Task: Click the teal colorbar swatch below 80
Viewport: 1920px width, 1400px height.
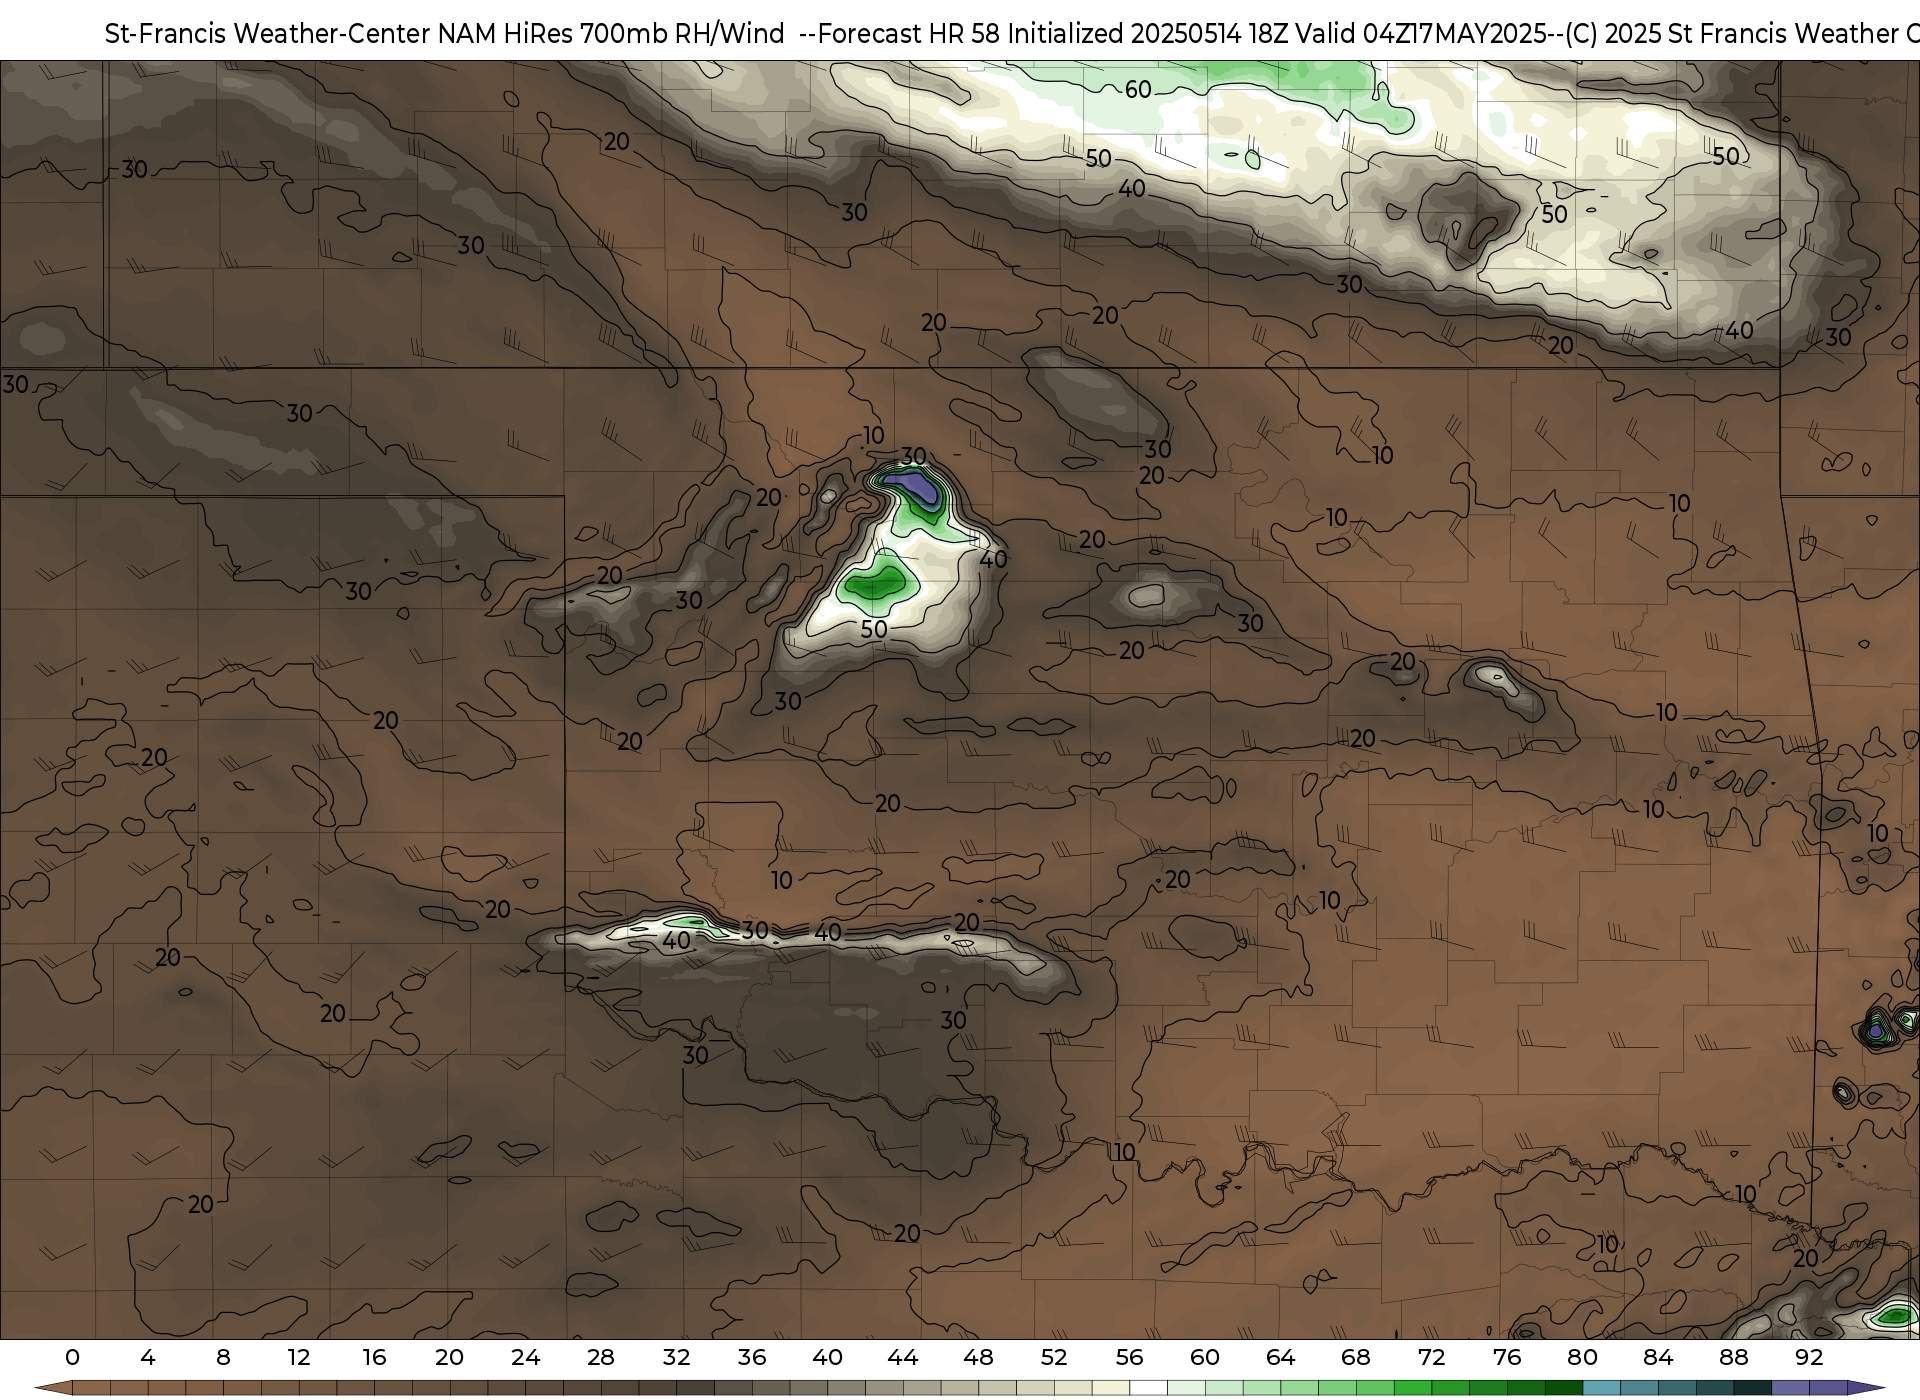Action: 1601,1388
